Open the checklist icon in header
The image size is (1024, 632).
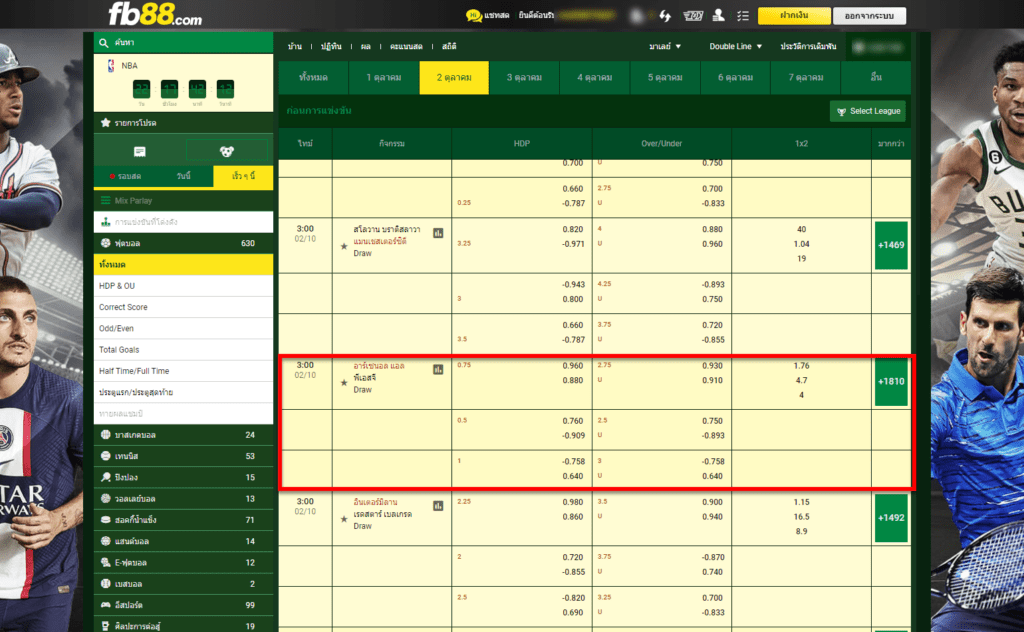(x=743, y=16)
